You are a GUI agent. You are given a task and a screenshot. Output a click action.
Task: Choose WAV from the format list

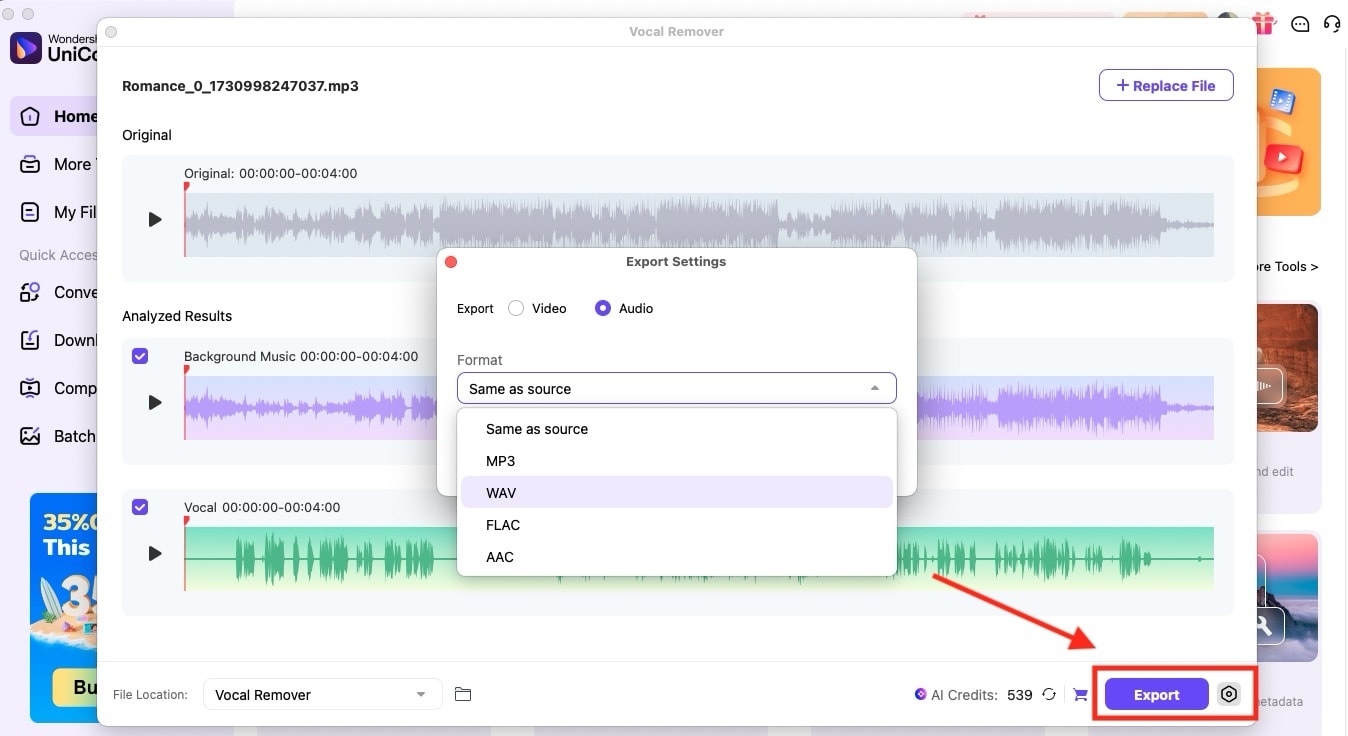tap(676, 493)
